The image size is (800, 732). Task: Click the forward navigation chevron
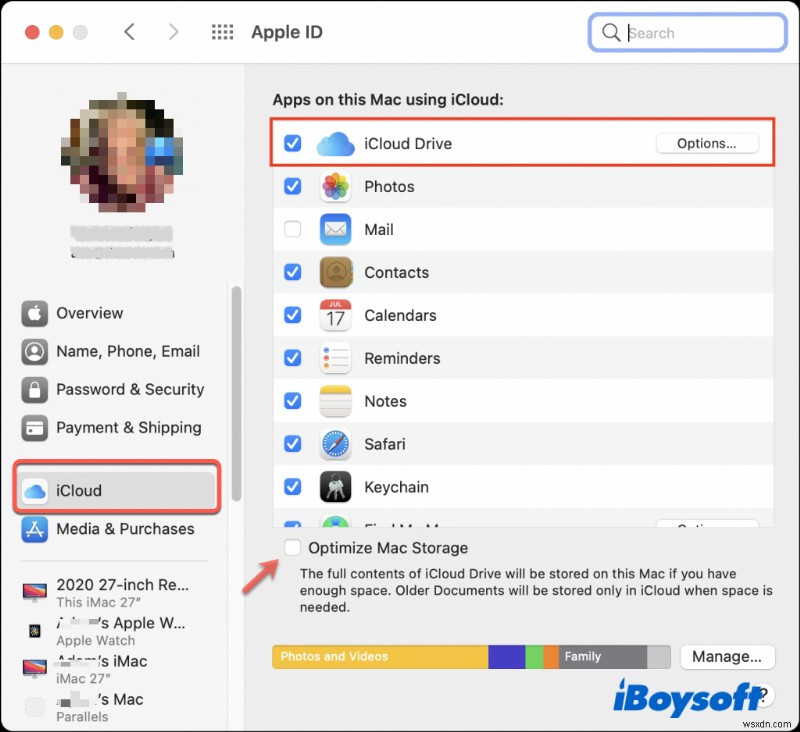(x=173, y=31)
